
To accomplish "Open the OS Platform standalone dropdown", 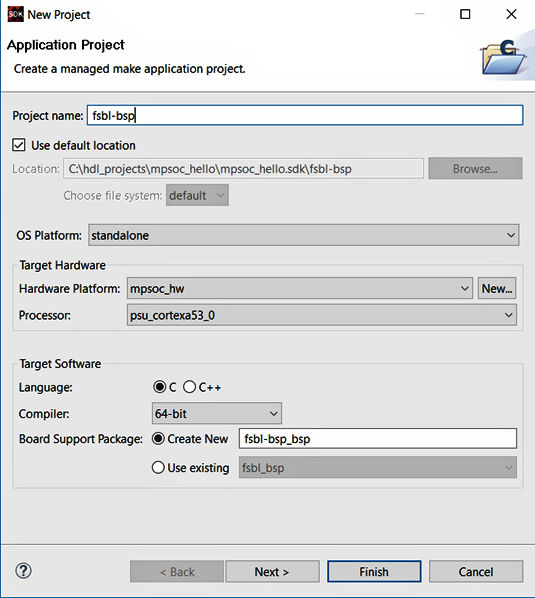I will pyautogui.click(x=304, y=235).
